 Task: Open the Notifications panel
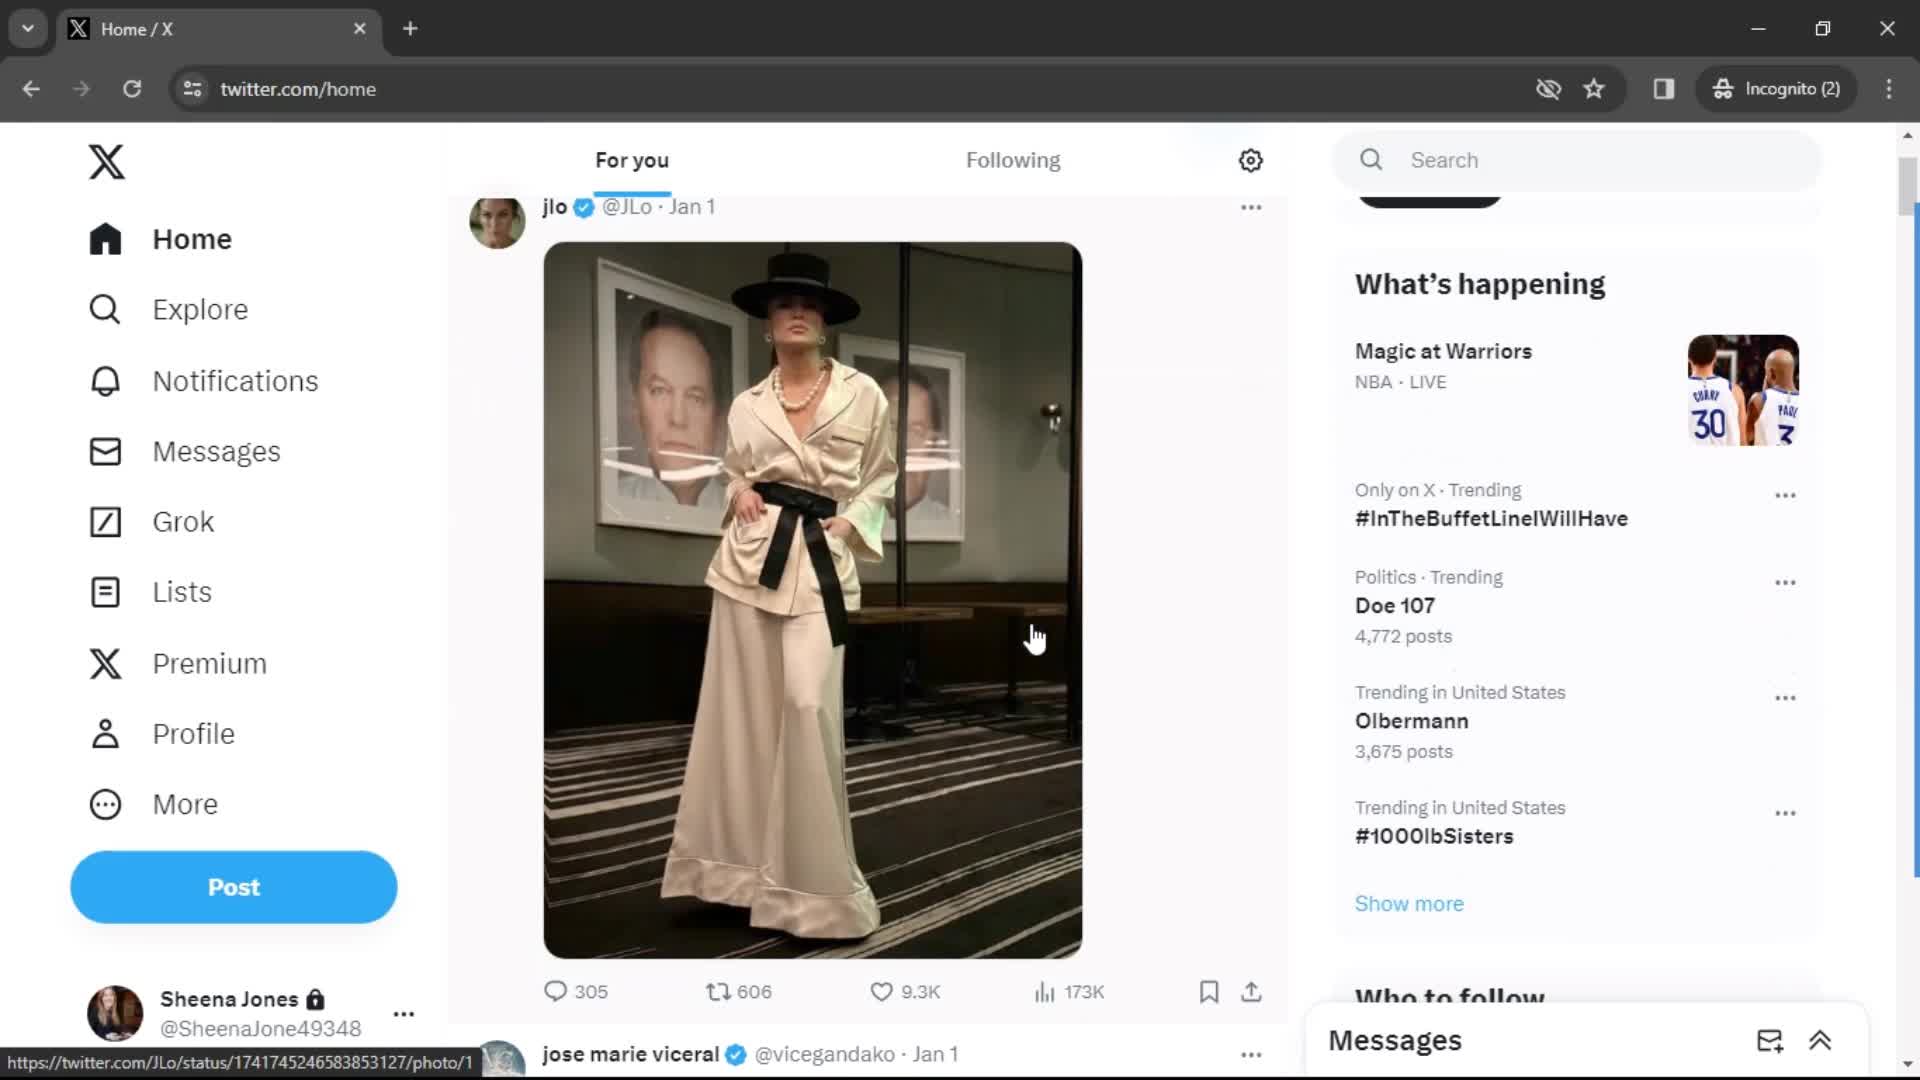click(236, 381)
